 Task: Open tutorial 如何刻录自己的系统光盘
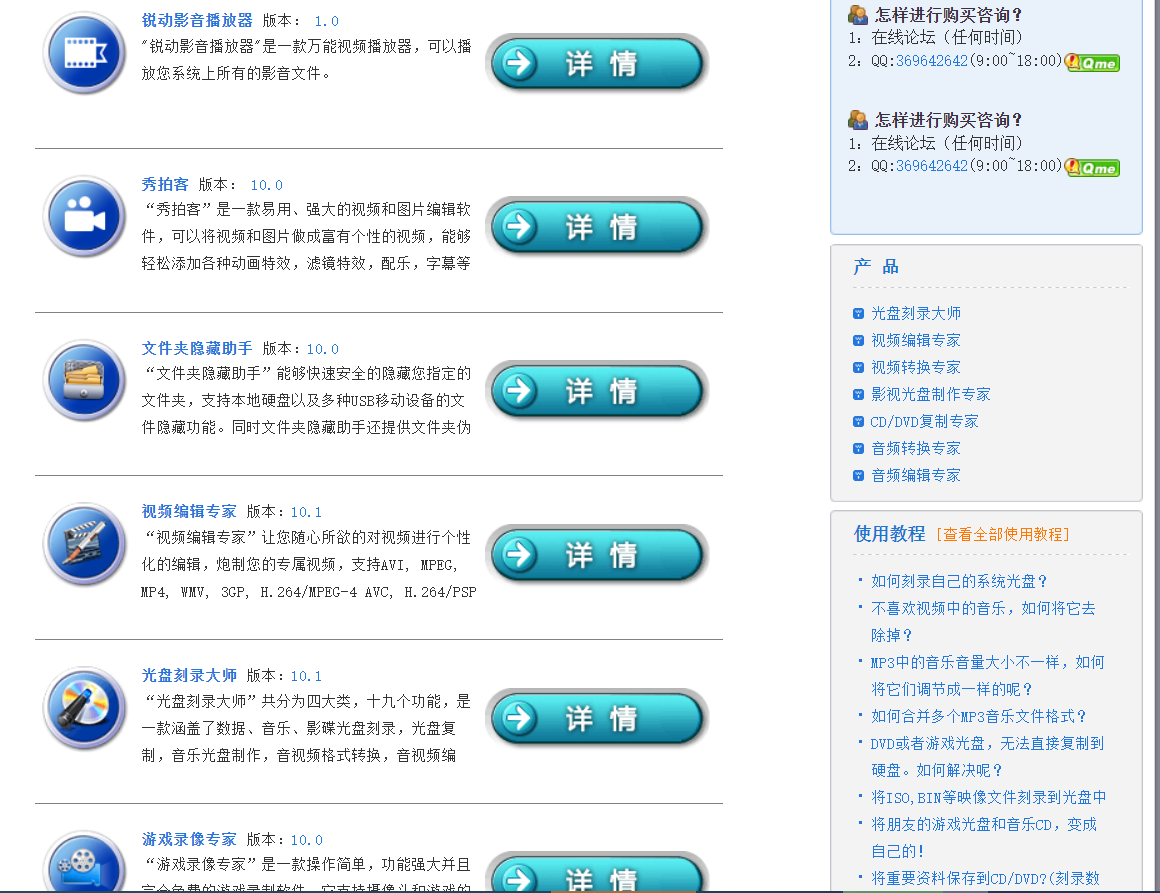coord(958,581)
